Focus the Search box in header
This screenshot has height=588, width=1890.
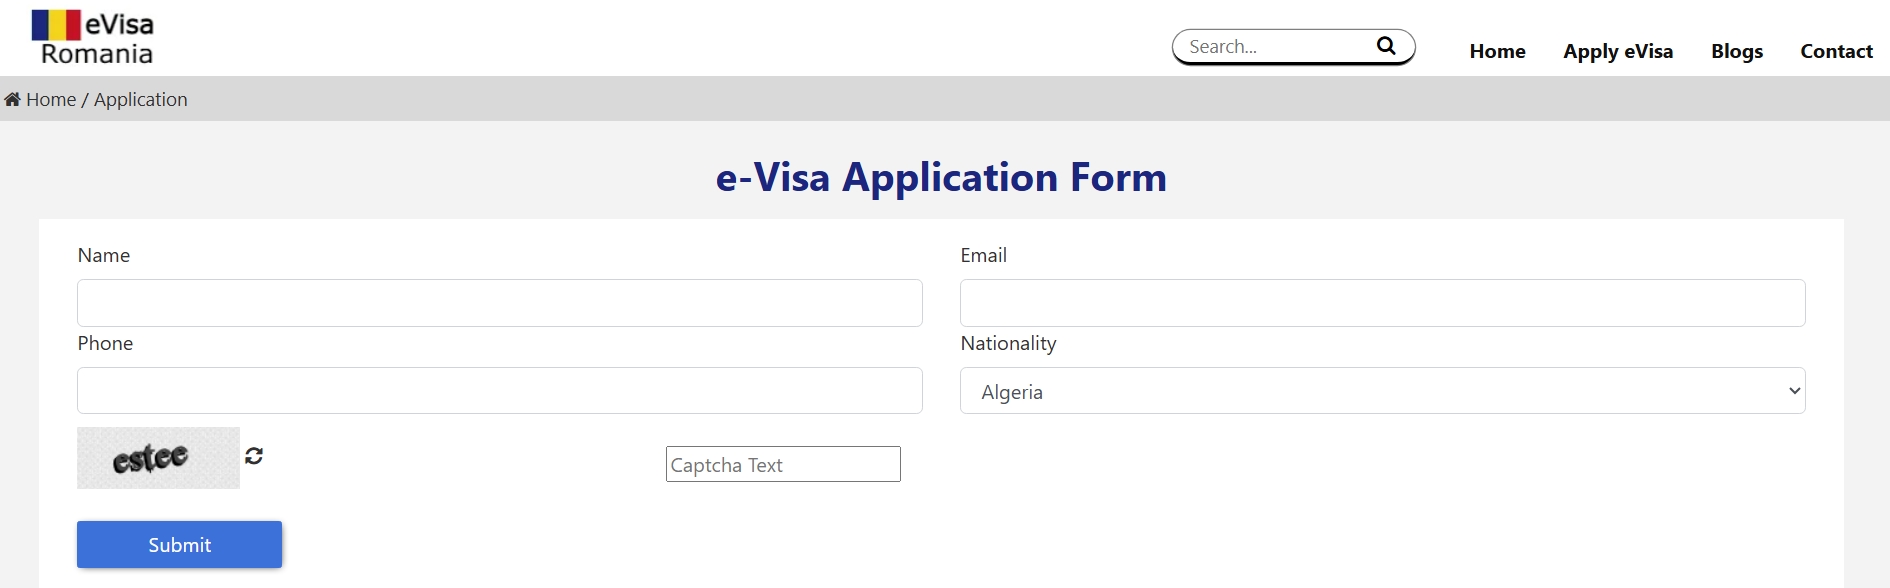click(1275, 47)
